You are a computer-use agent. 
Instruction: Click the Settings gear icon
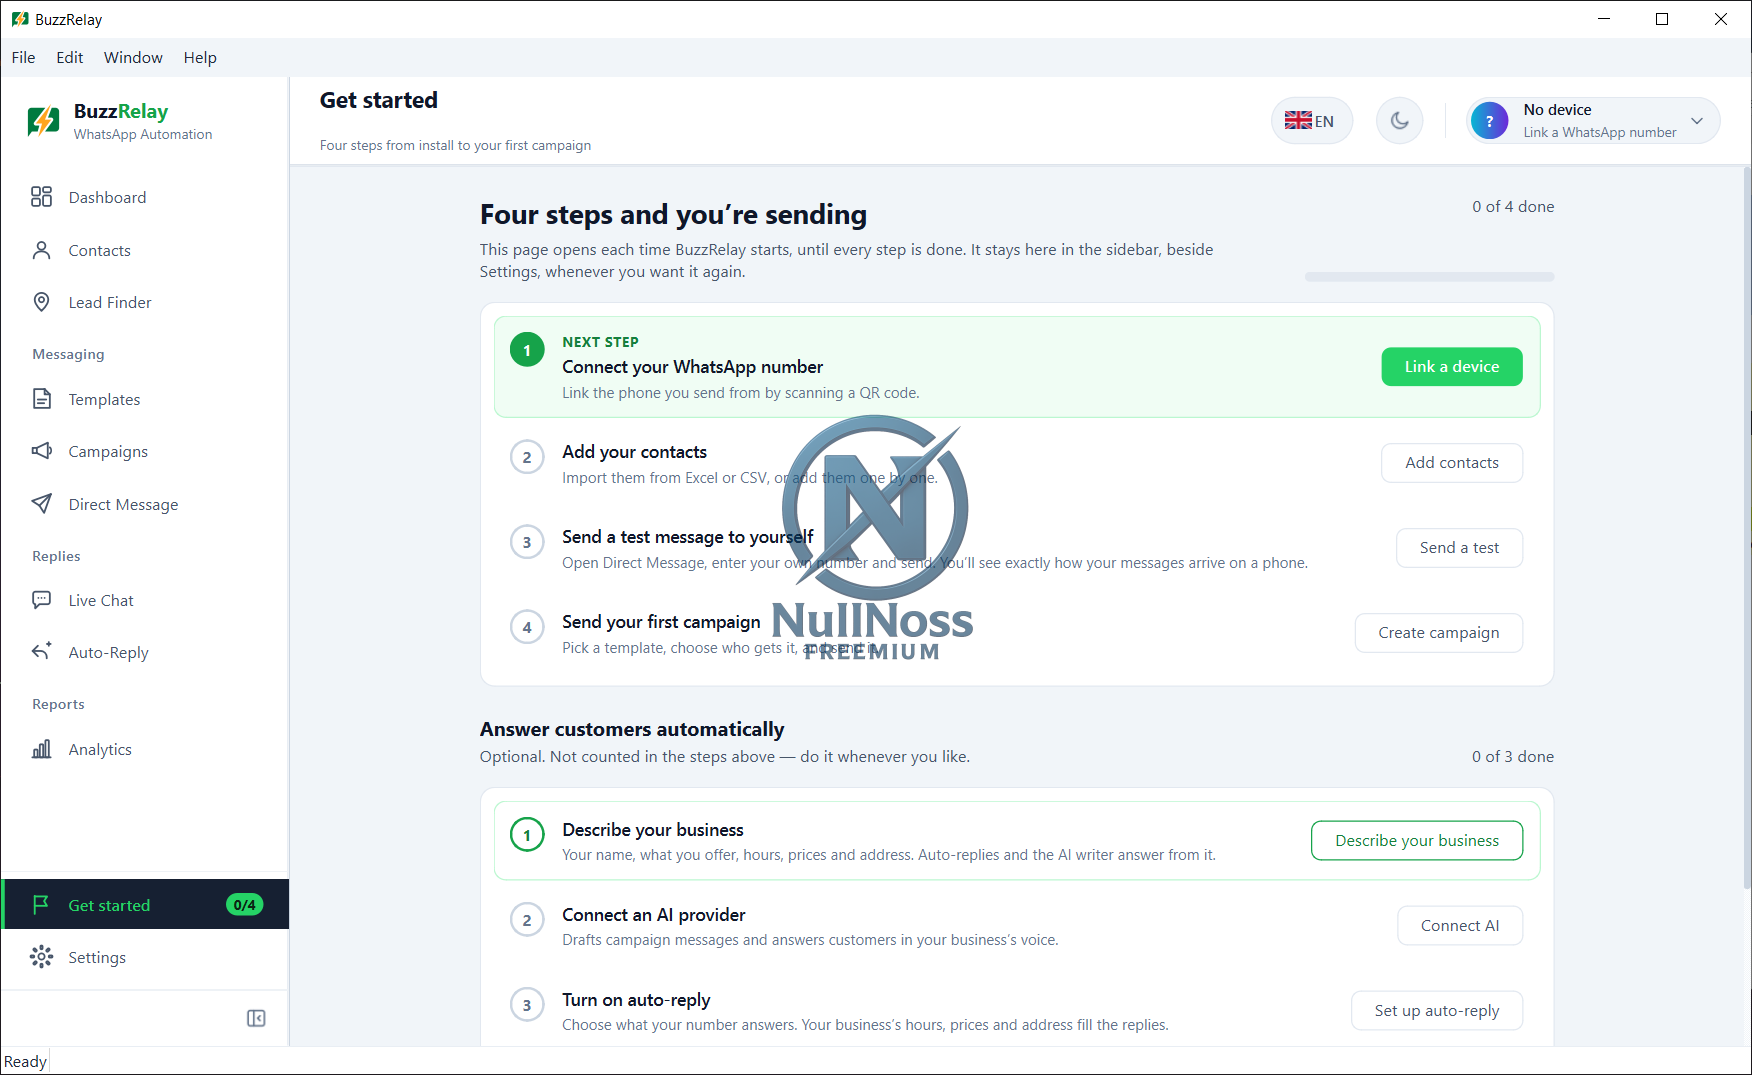point(41,957)
